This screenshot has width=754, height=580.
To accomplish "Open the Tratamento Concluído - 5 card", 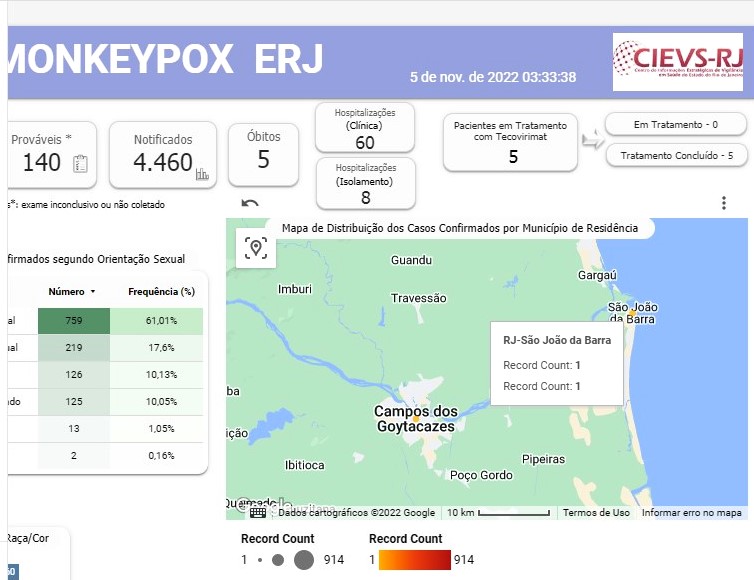I will click(677, 155).
